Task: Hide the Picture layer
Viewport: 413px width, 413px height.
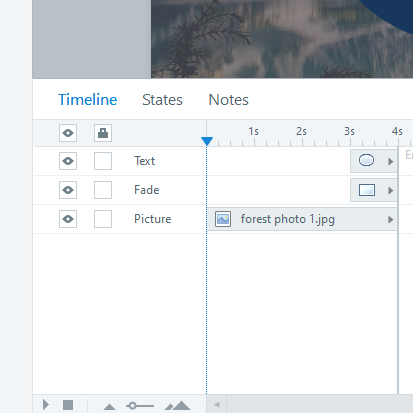Action: [x=68, y=219]
